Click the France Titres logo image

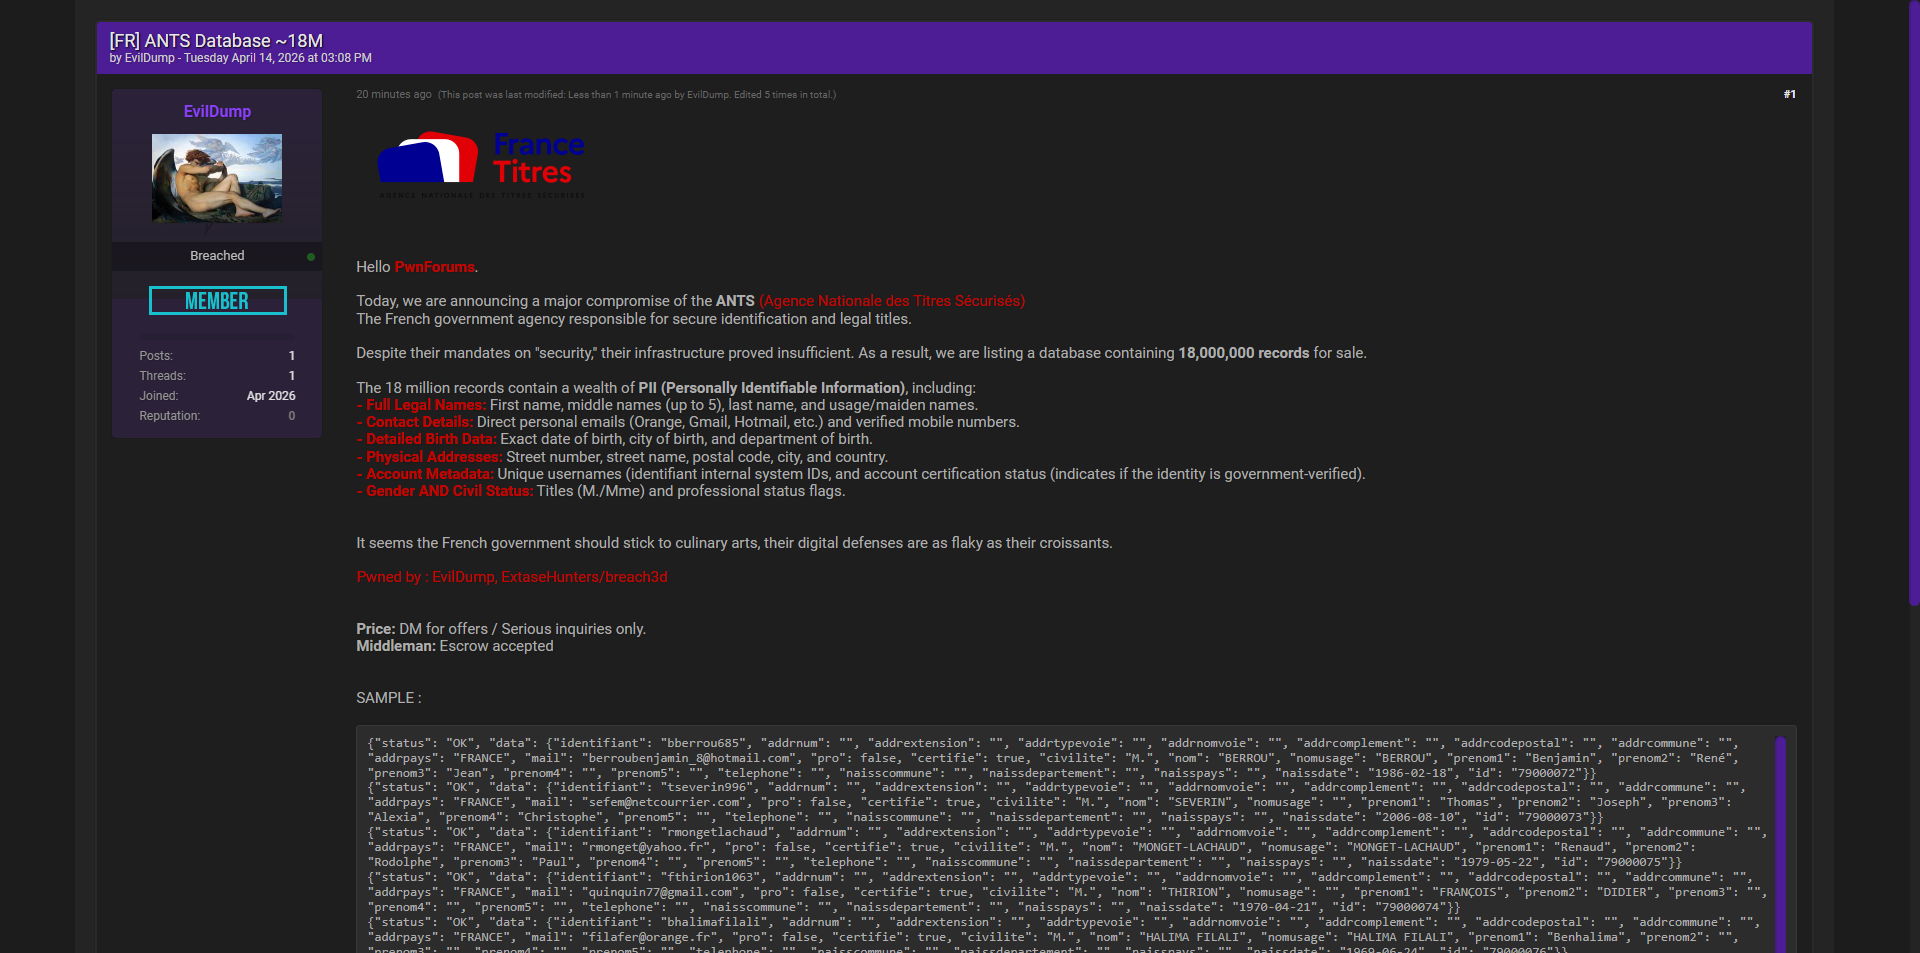[x=480, y=165]
